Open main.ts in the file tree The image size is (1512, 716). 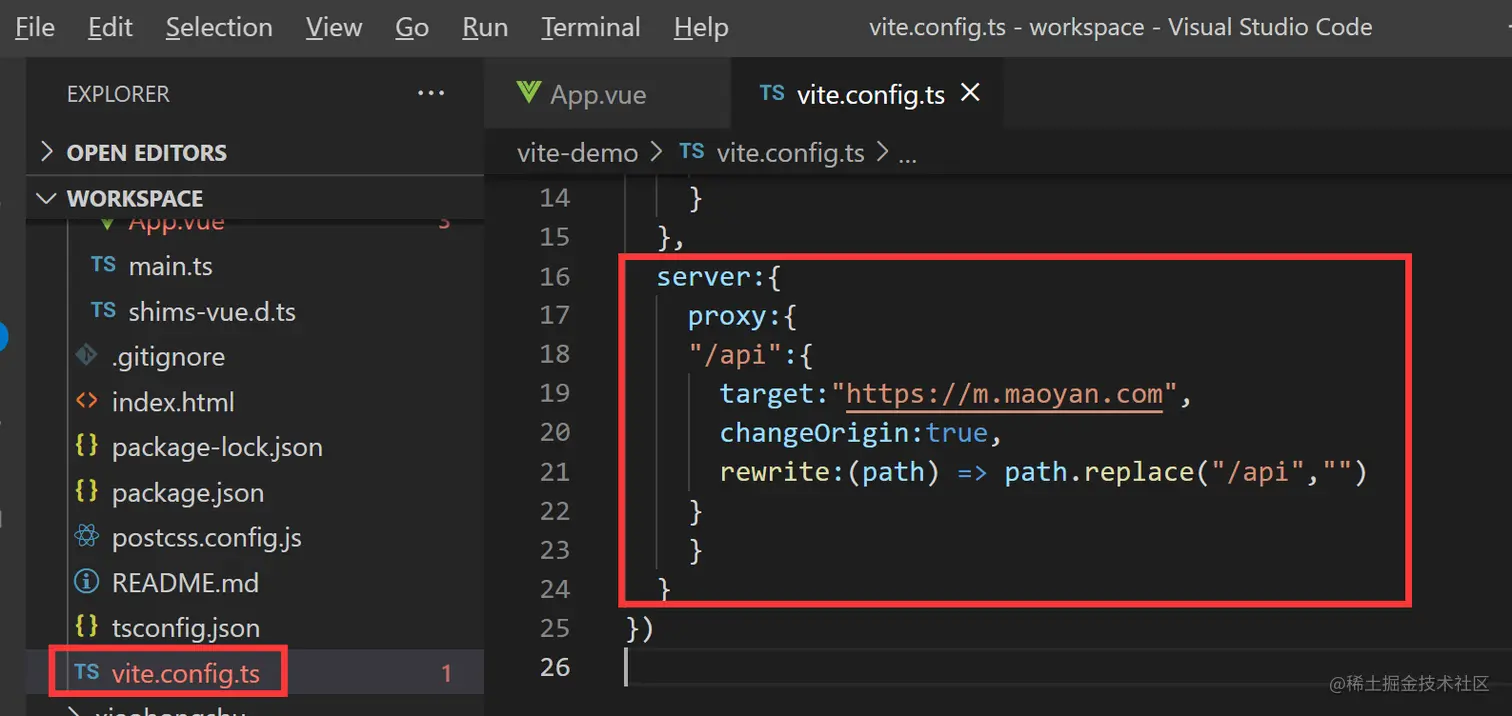coord(170,266)
